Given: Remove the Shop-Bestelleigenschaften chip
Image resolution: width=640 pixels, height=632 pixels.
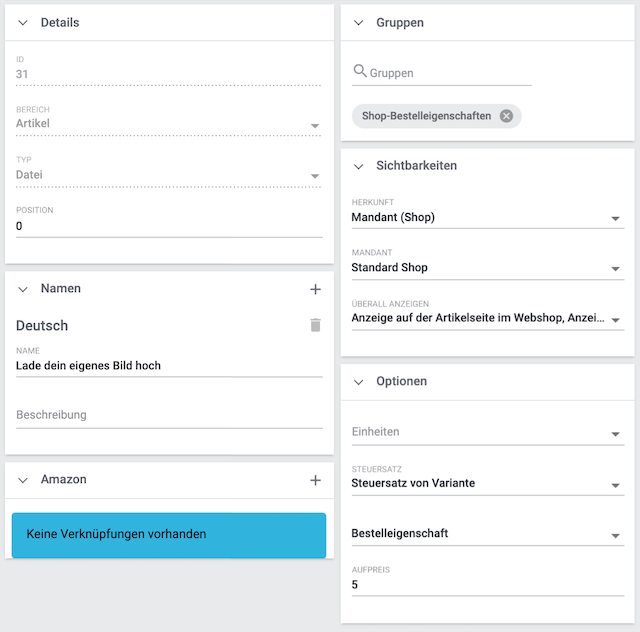Looking at the screenshot, I should point(506,116).
